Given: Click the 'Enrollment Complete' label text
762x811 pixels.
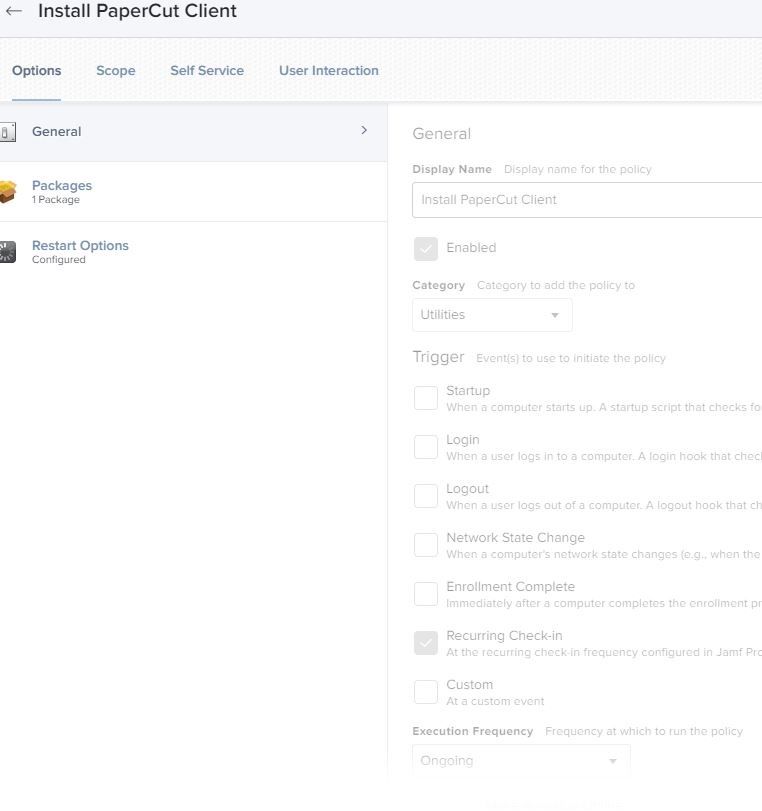Looking at the screenshot, I should pos(511,587).
